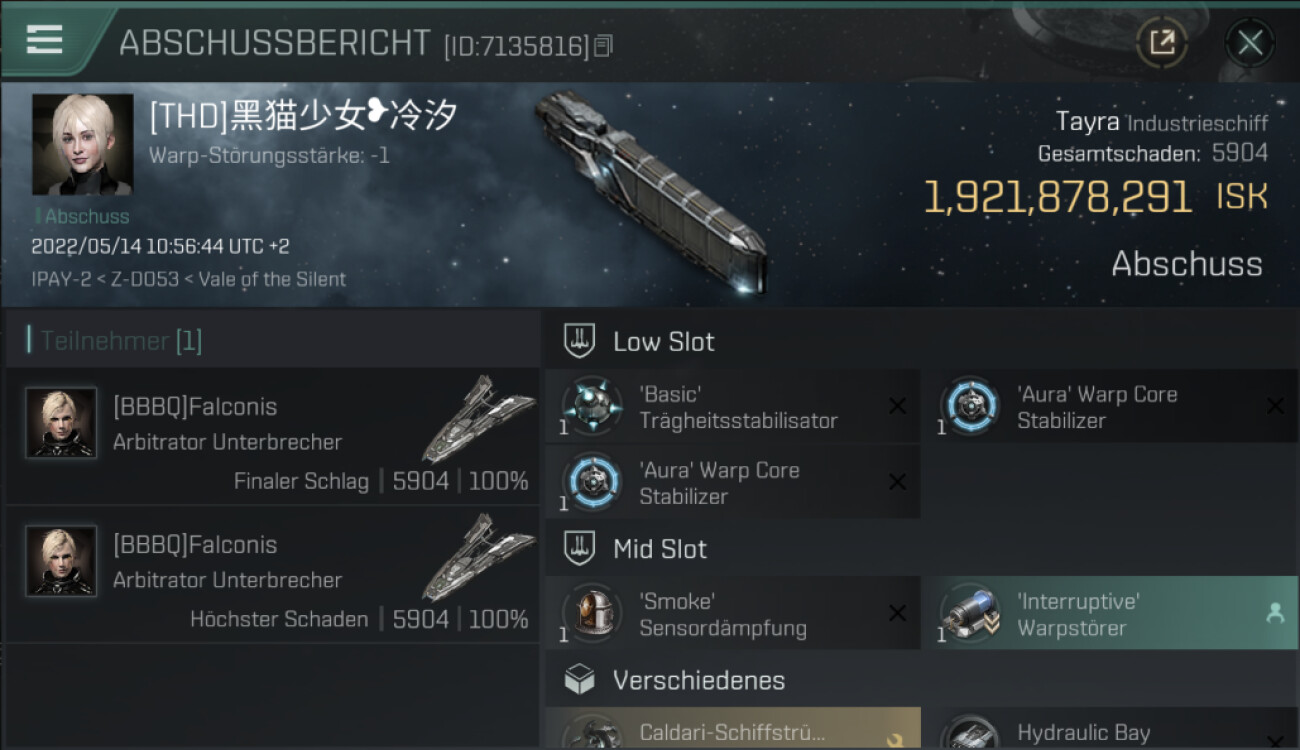Viewport: 1300px width, 750px height.
Task: Close the Abschussbericht window
Action: 1250,42
